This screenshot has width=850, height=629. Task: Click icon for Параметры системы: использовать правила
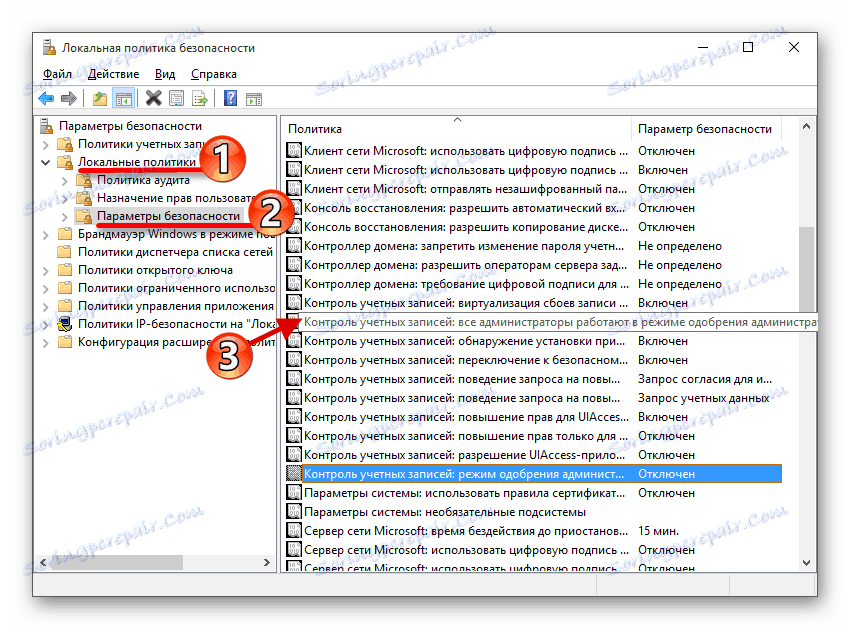294,493
